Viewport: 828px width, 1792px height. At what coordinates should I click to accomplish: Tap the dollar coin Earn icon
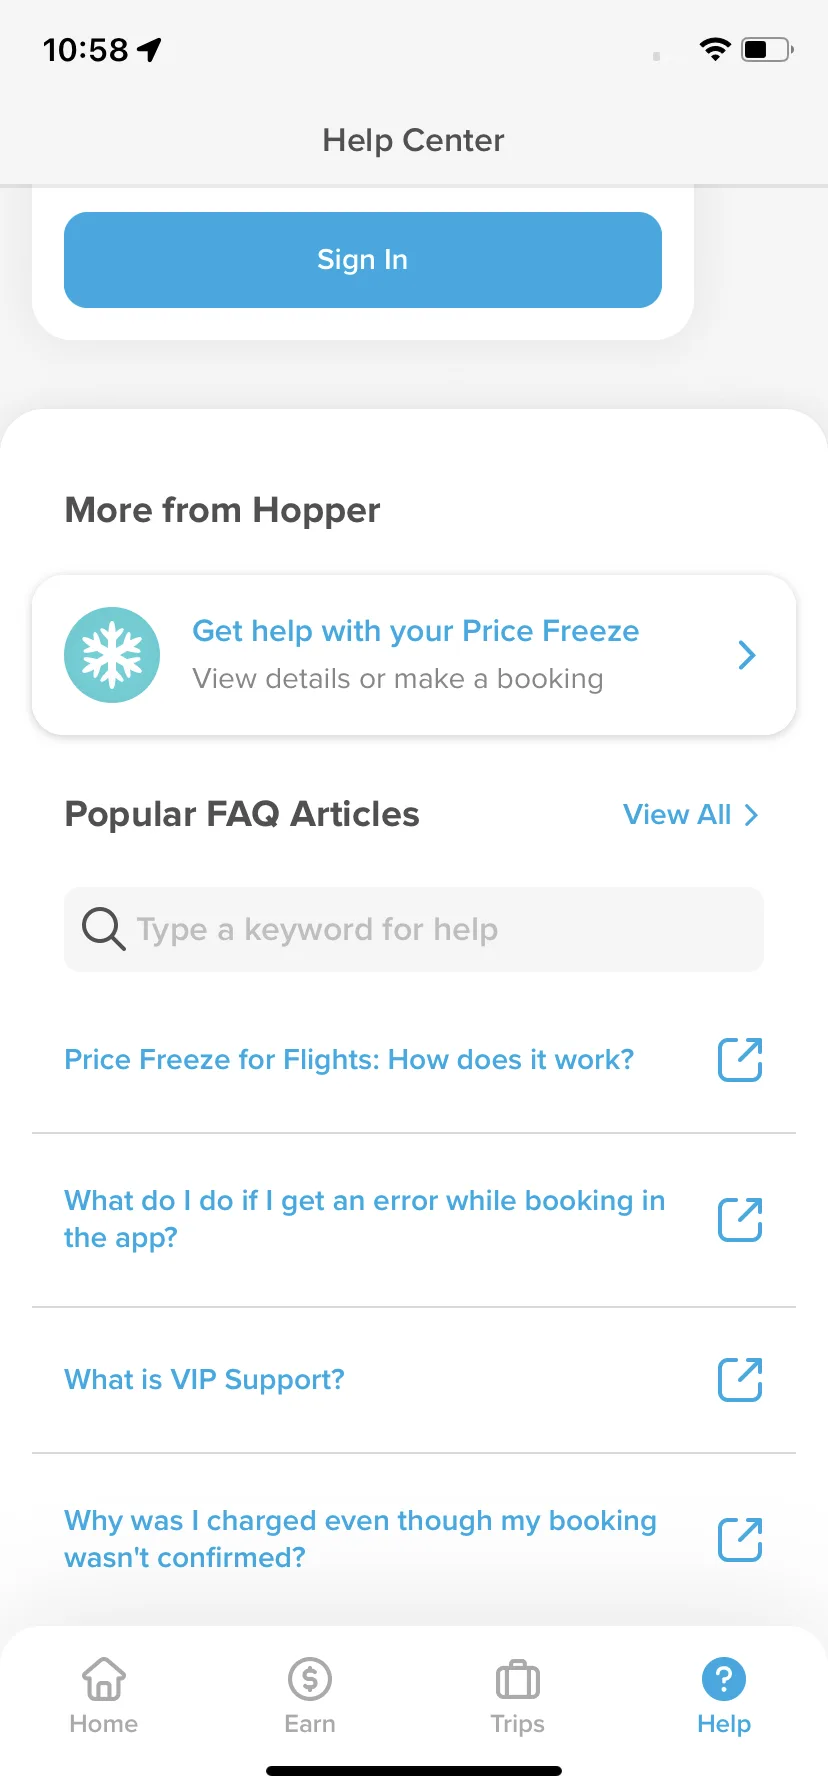point(310,1679)
